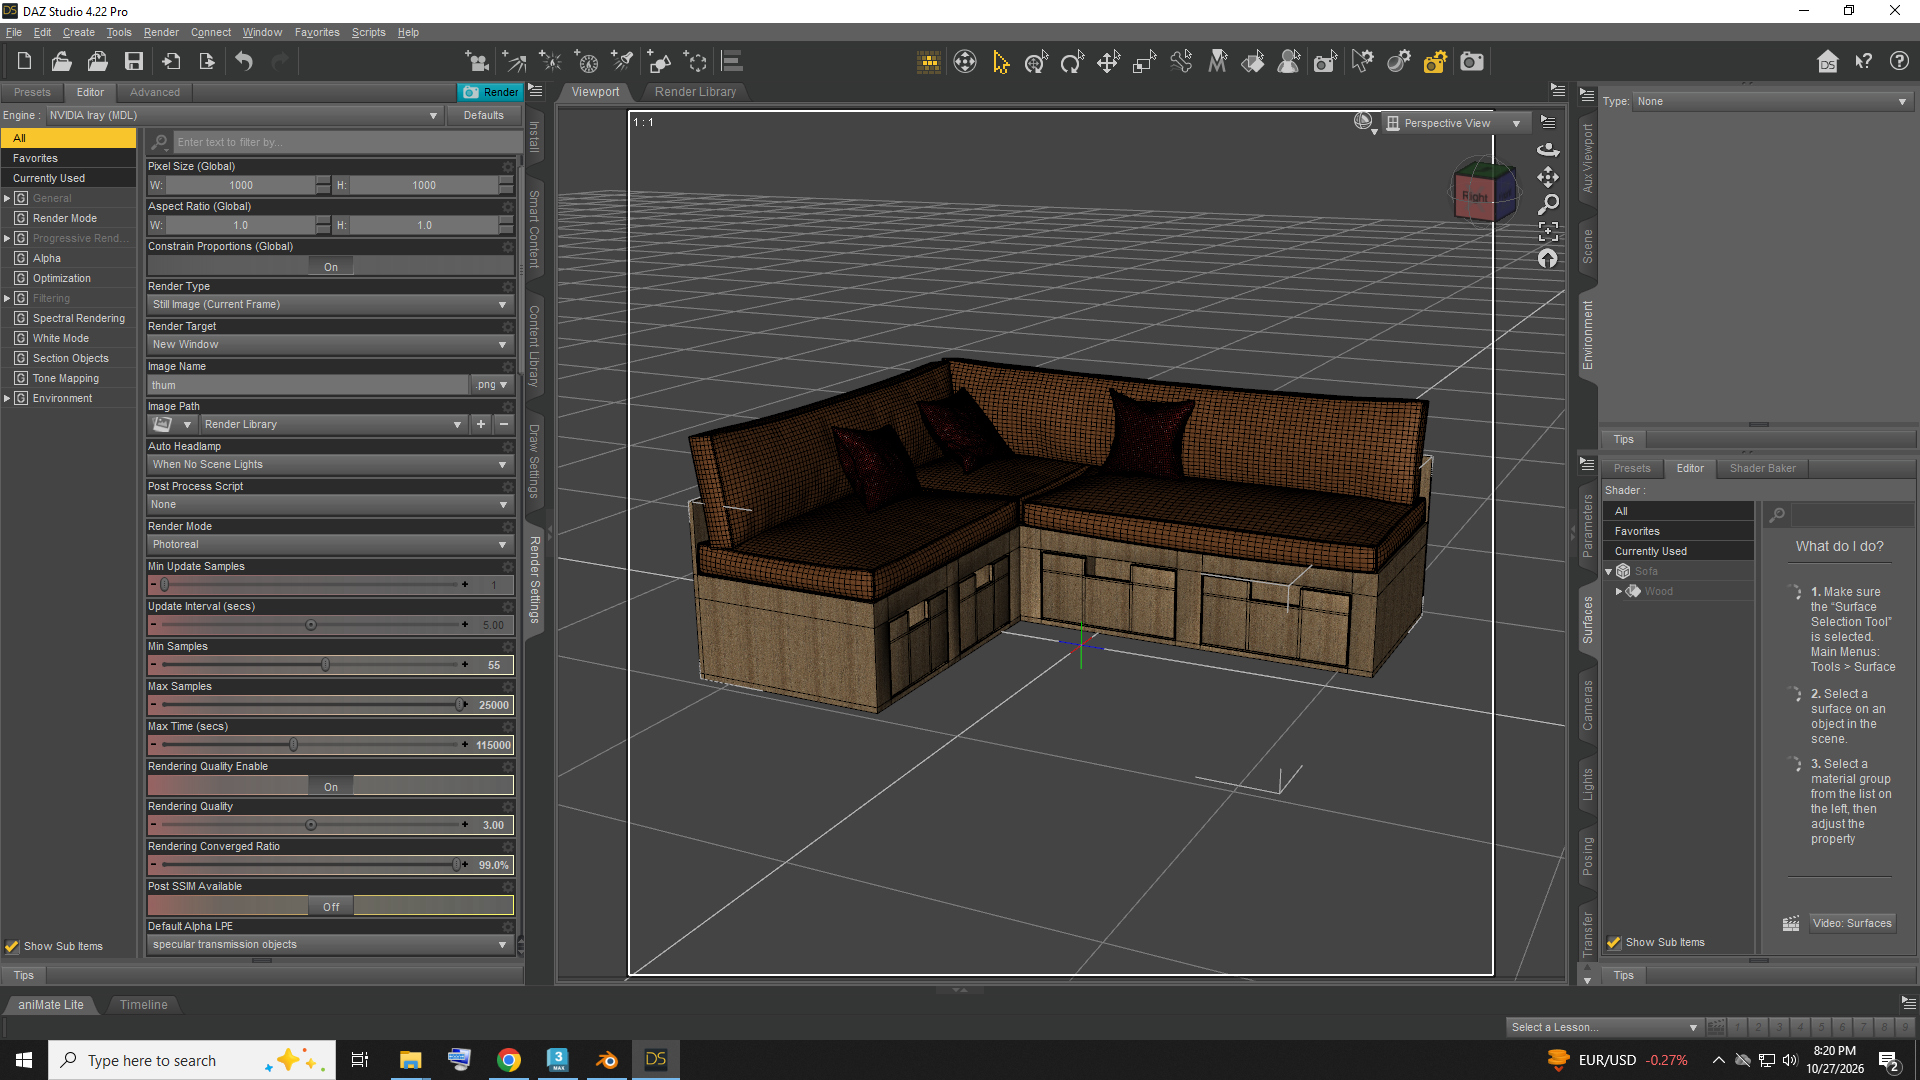Click the Render camera icon in toolbar
Image resolution: width=1920 pixels, height=1080 pixels.
(1472, 62)
